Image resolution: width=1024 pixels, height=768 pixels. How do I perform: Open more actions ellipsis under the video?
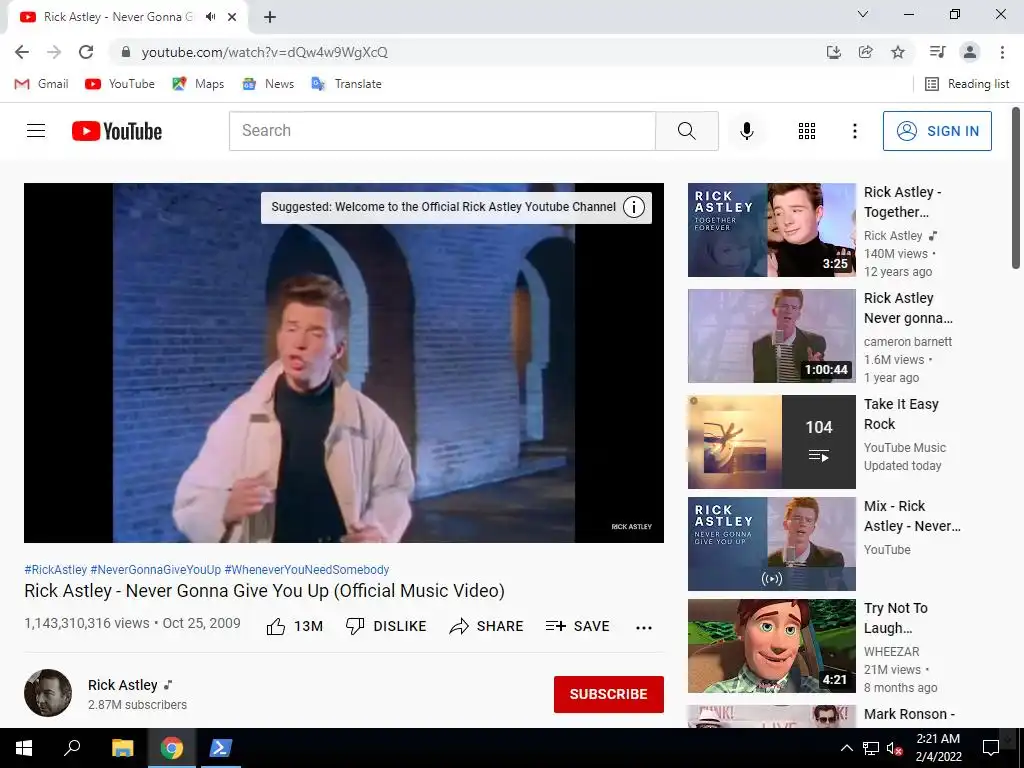click(x=643, y=628)
